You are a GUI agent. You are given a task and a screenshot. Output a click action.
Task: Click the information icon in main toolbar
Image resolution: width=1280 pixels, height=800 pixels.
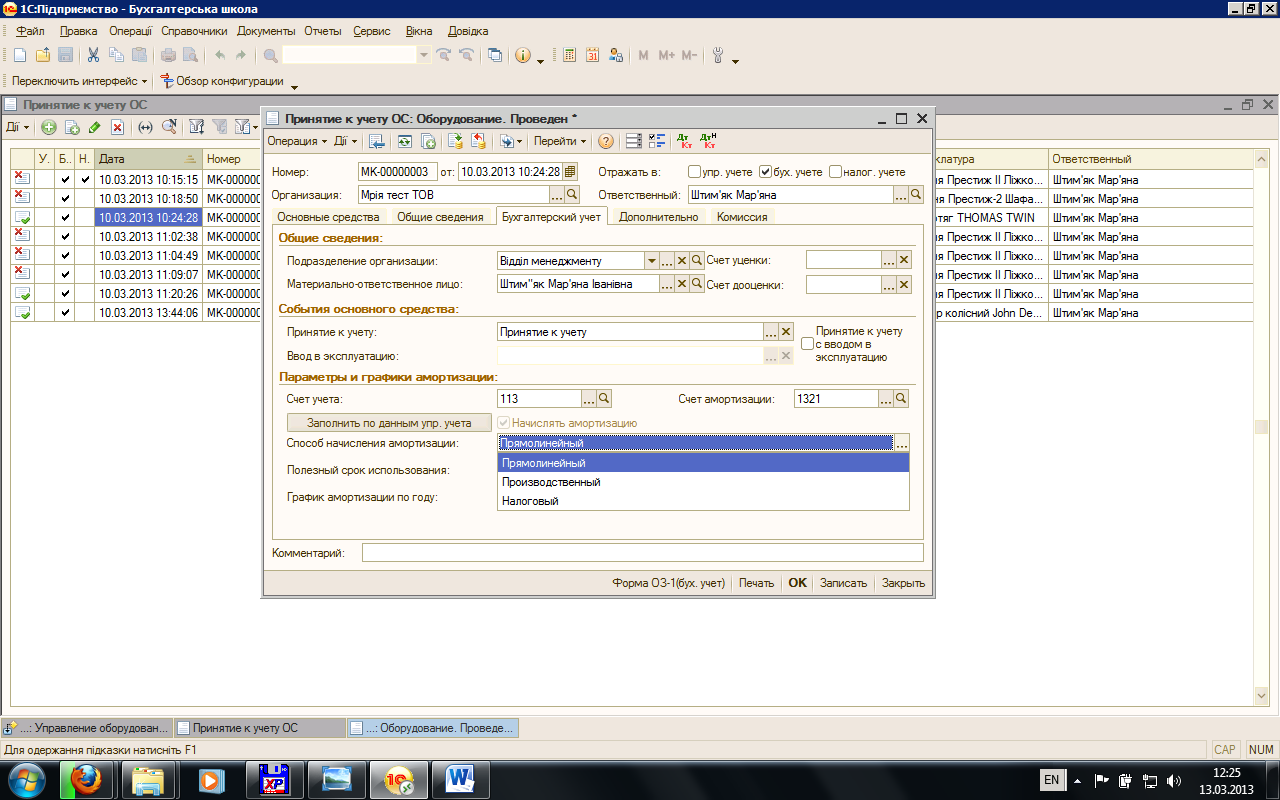523,56
